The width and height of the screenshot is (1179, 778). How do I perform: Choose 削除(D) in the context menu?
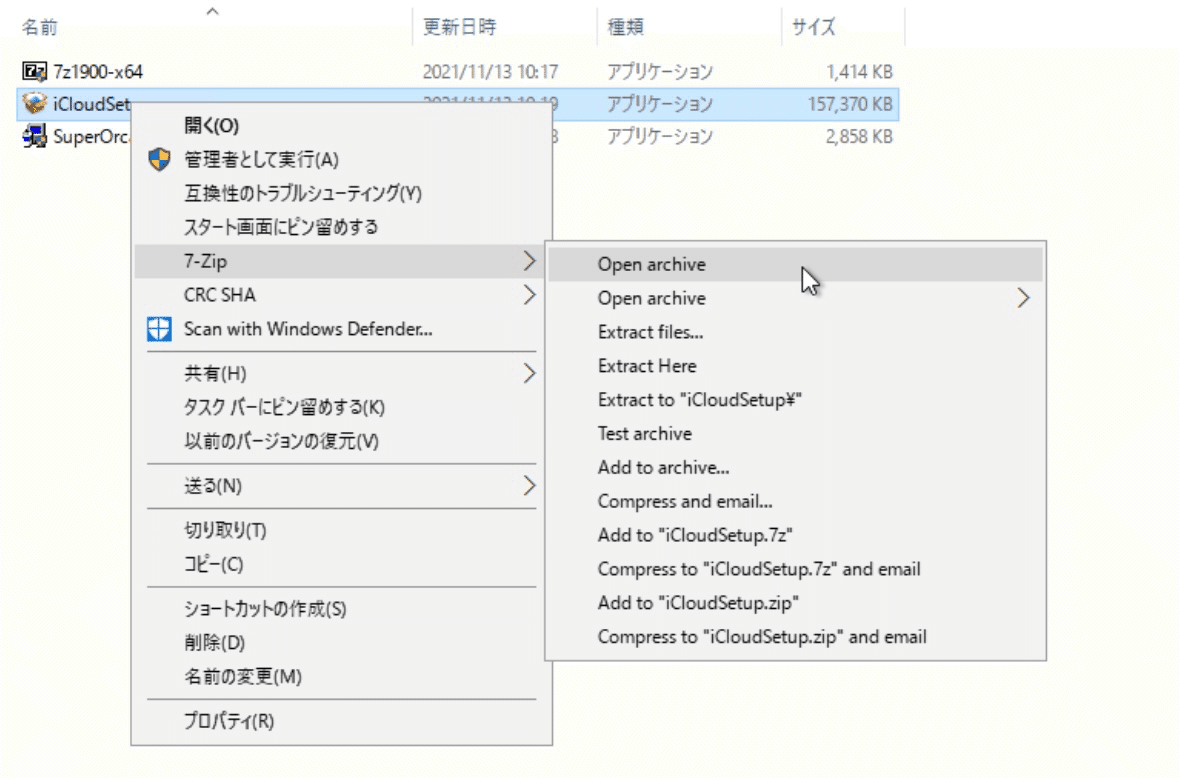pyautogui.click(x=342, y=642)
